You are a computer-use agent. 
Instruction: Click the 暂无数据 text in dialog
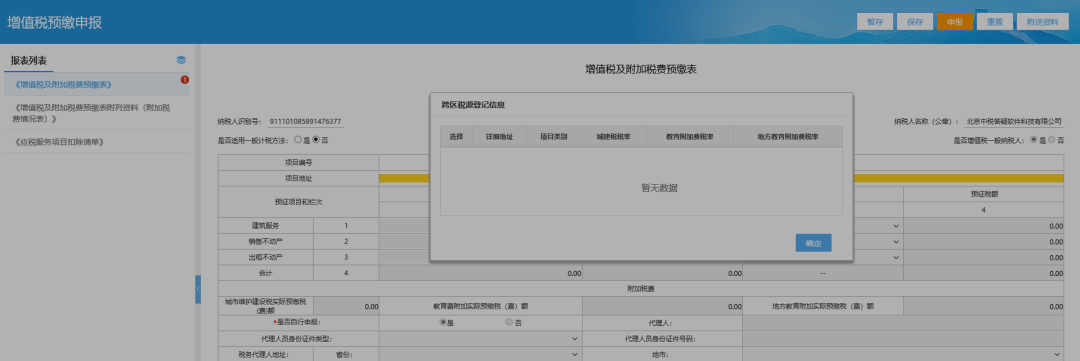click(x=659, y=187)
